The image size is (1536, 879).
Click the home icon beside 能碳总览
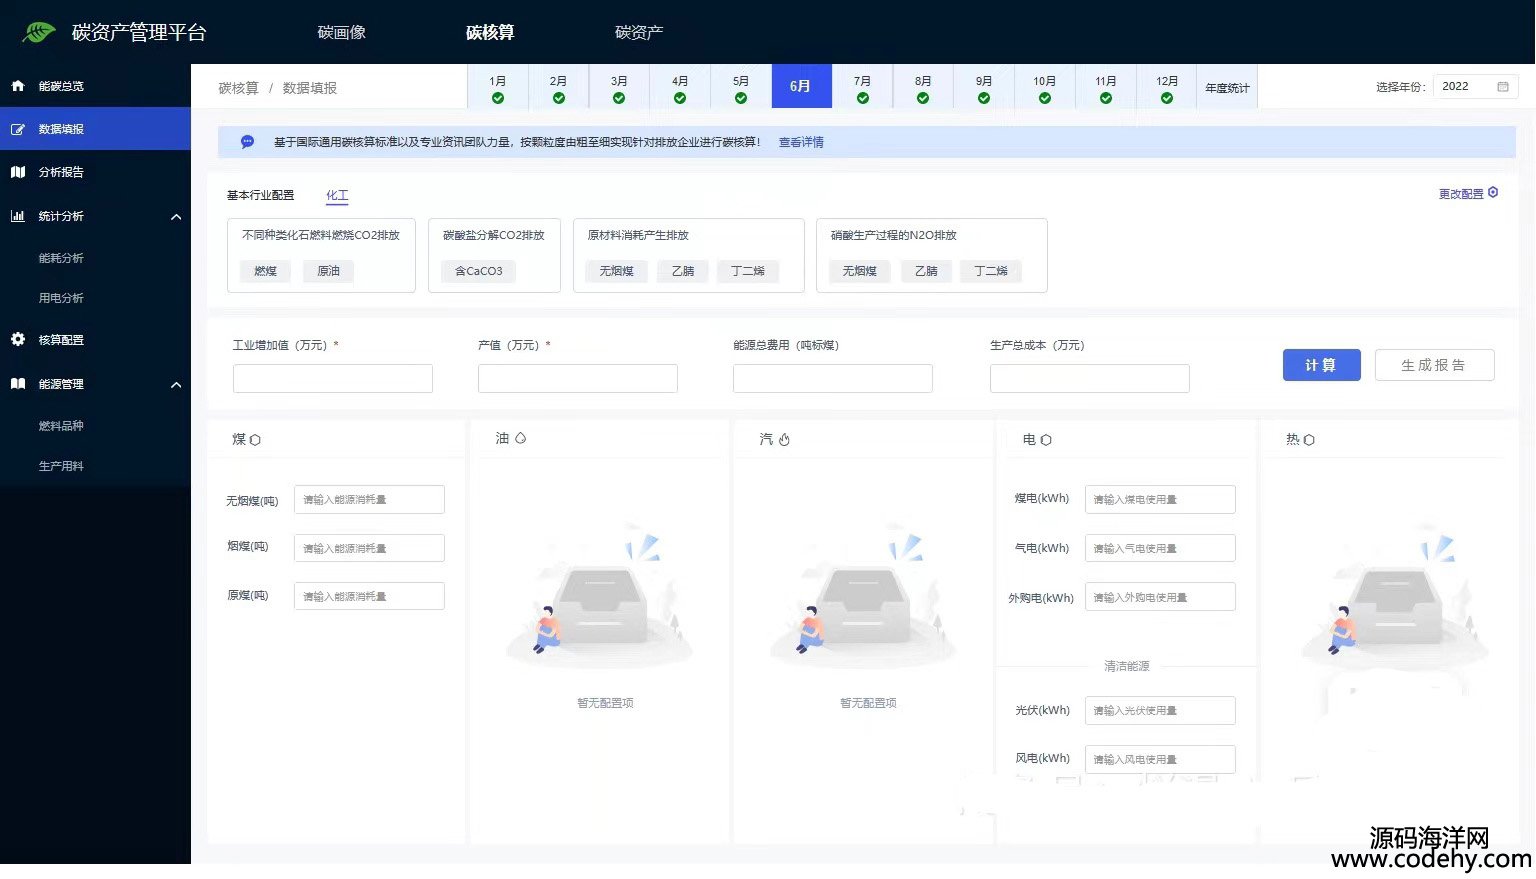point(17,86)
